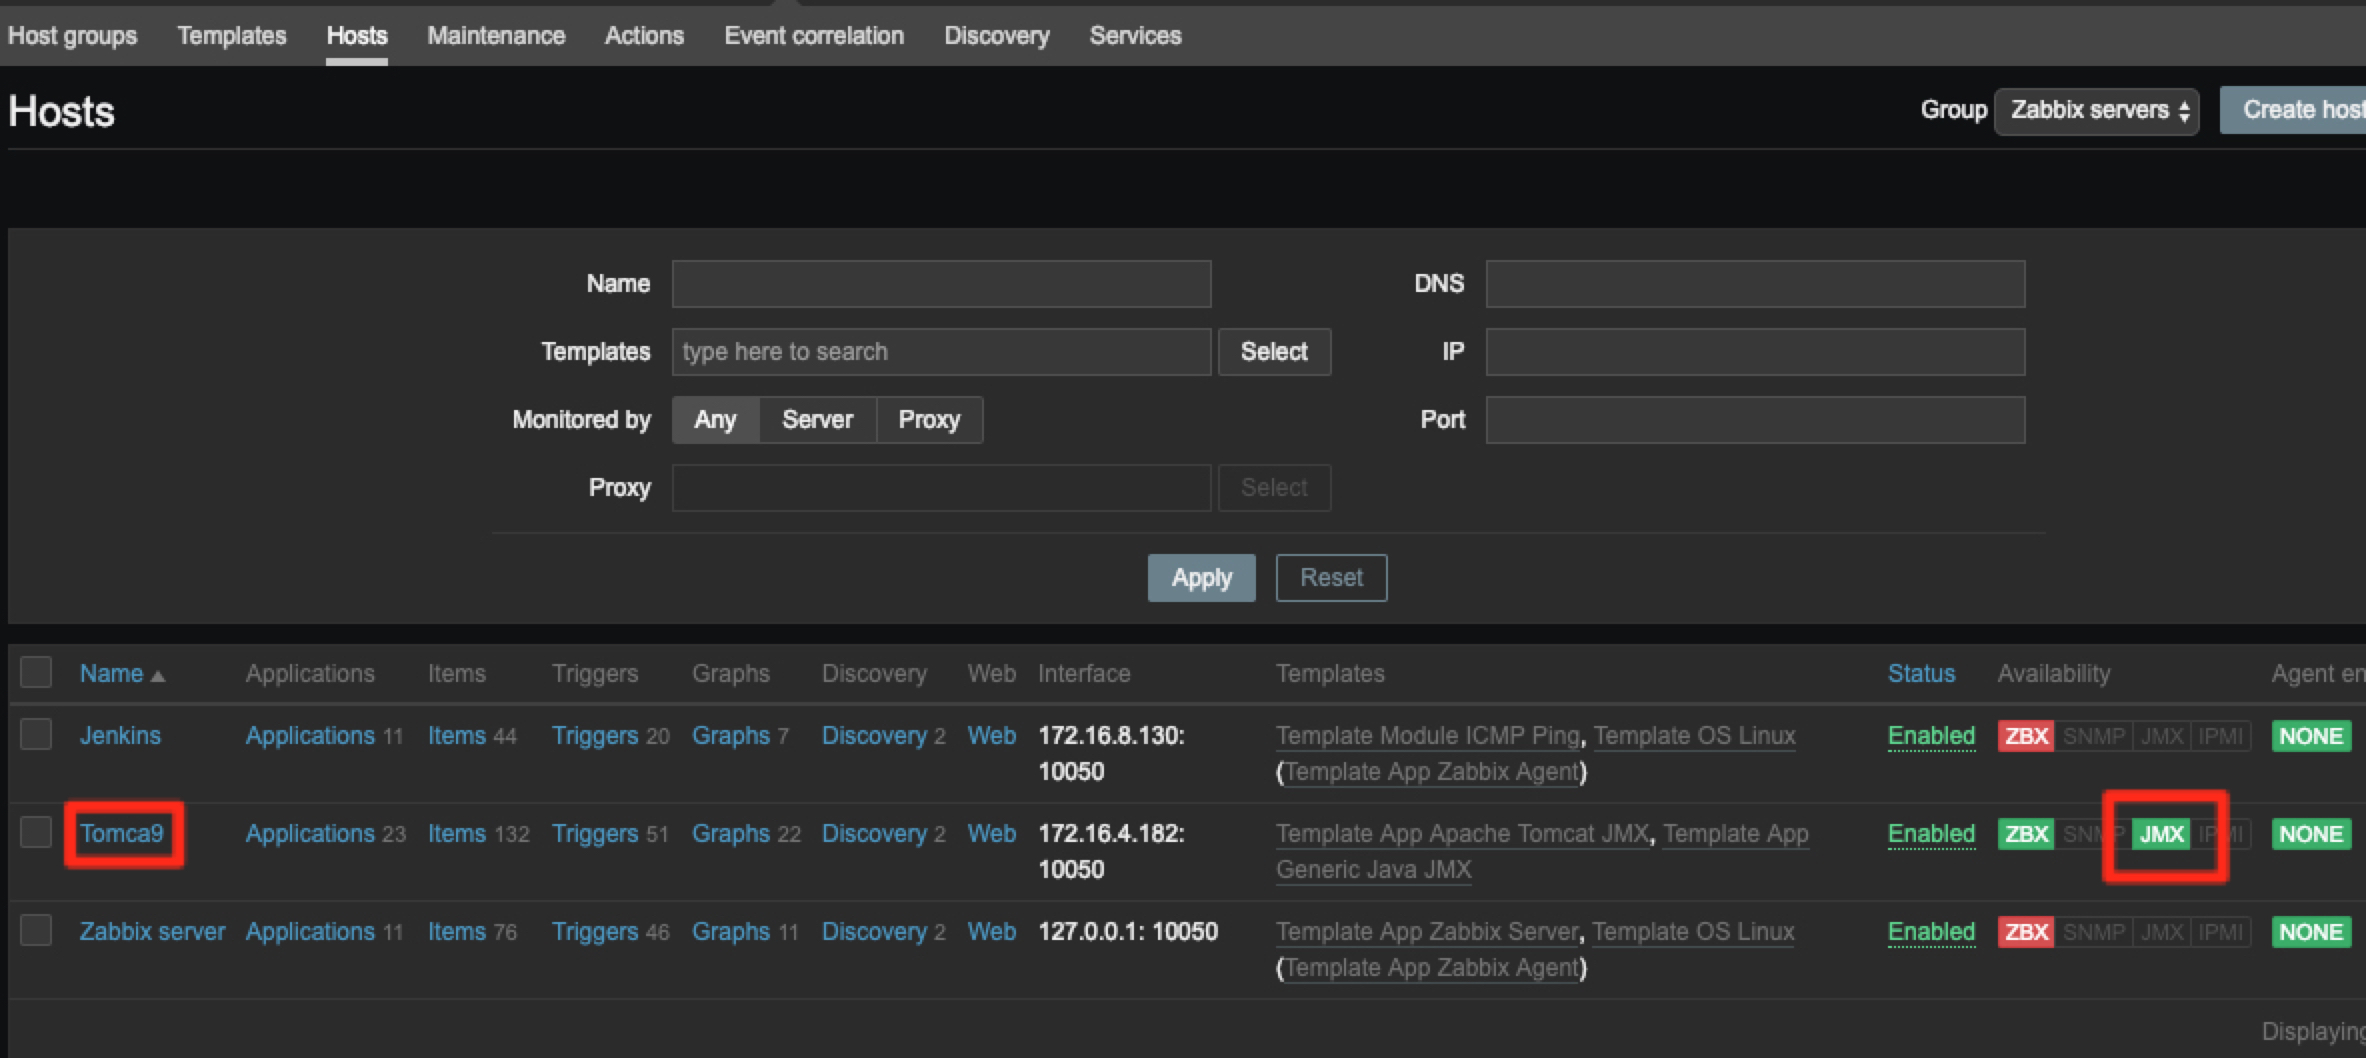Viewport: 2366px width, 1058px height.
Task: Open the Maintenance tab
Action: (496, 36)
